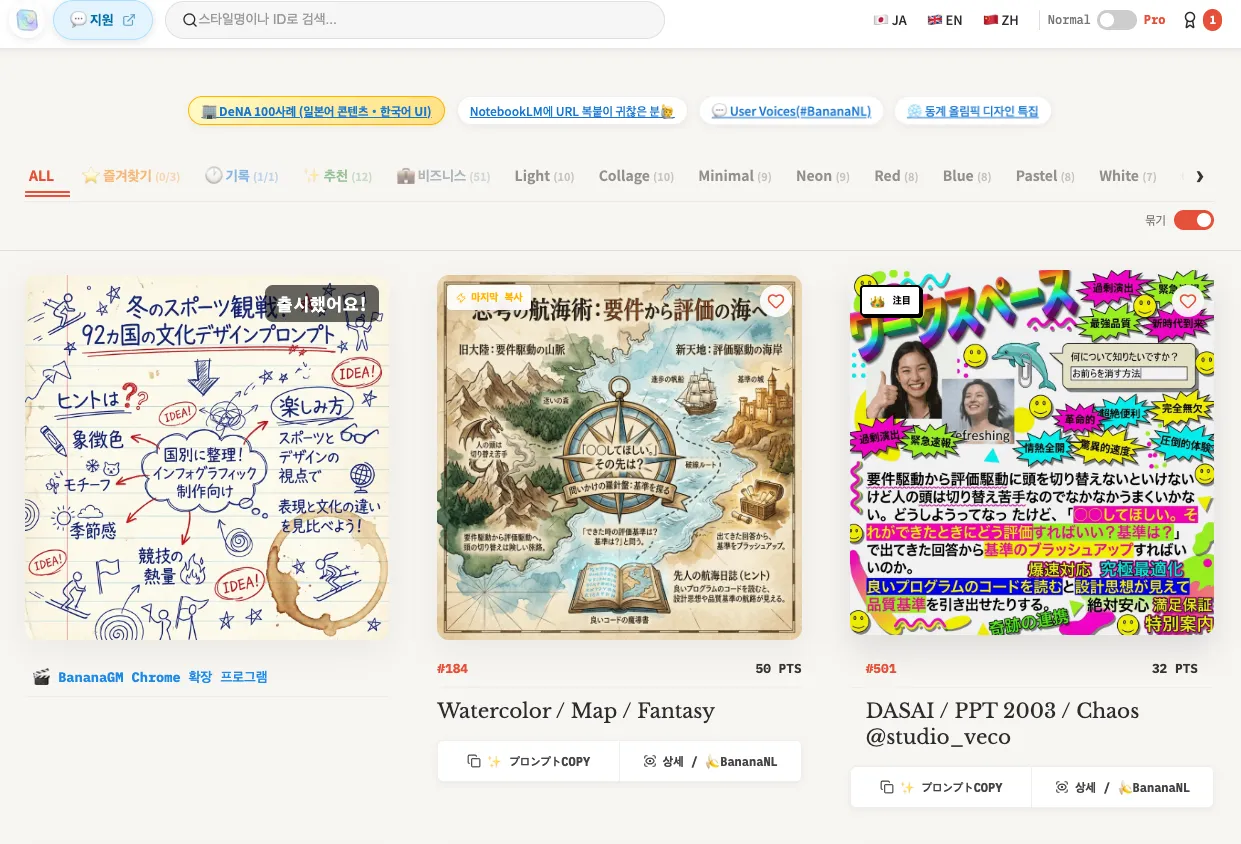The height and width of the screenshot is (844, 1241).
Task: Select the Neon category tab
Action: coord(823,176)
